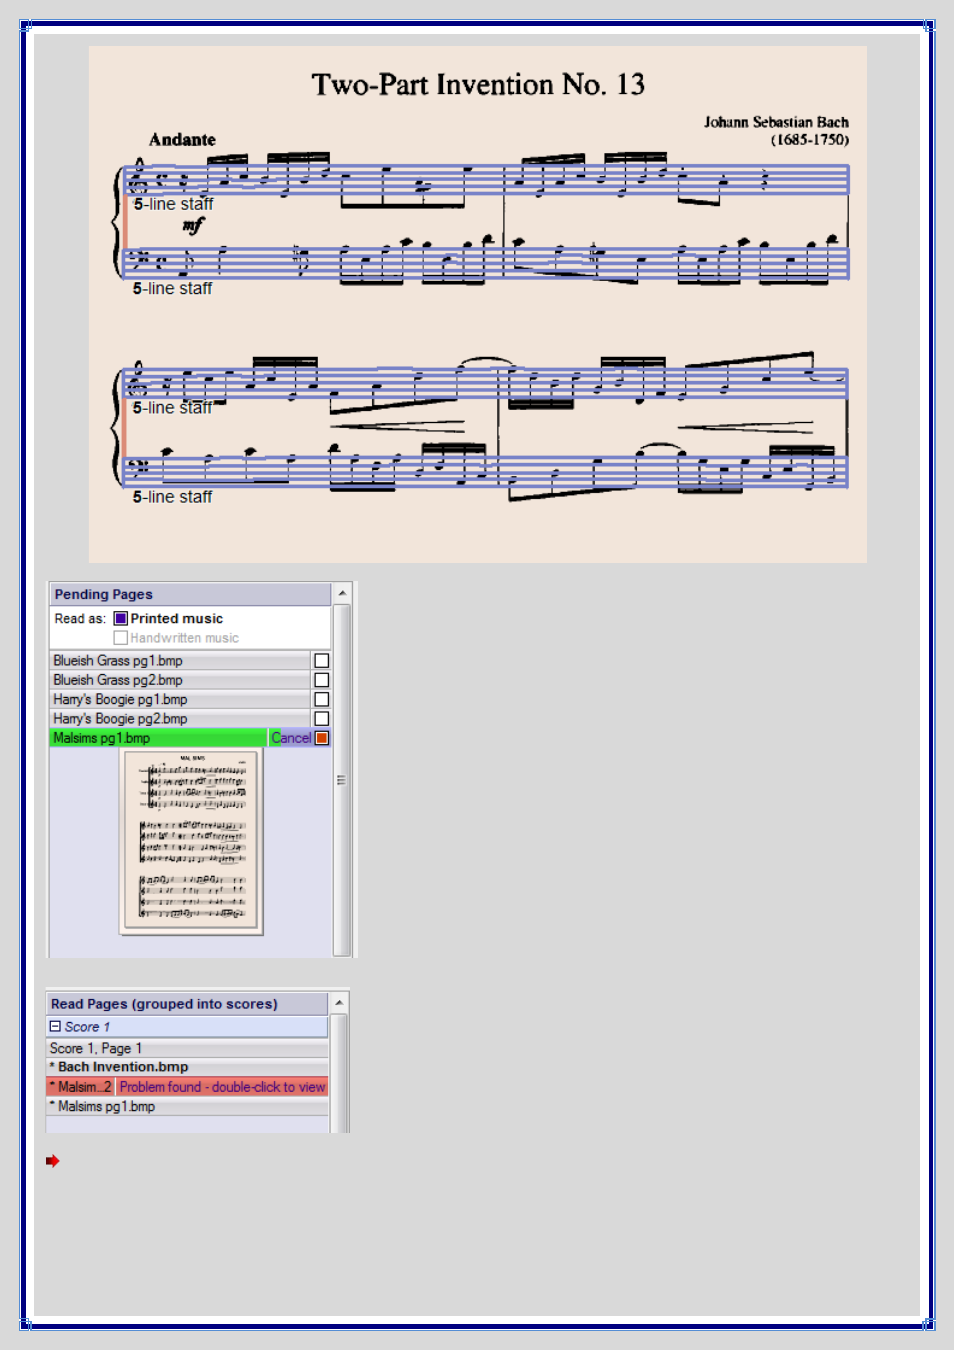
Task: Click the first system's bass 5-line staff
Action: (485, 263)
